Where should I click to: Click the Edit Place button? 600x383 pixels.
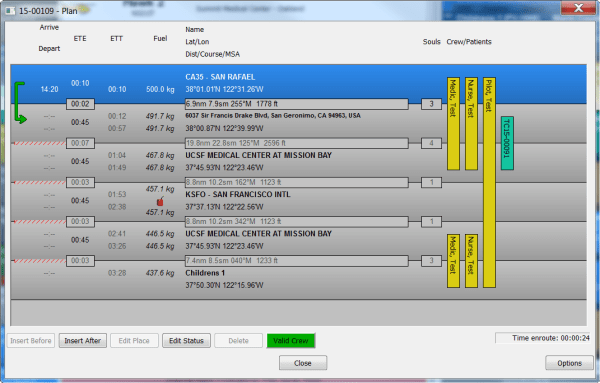pyautogui.click(x=134, y=341)
